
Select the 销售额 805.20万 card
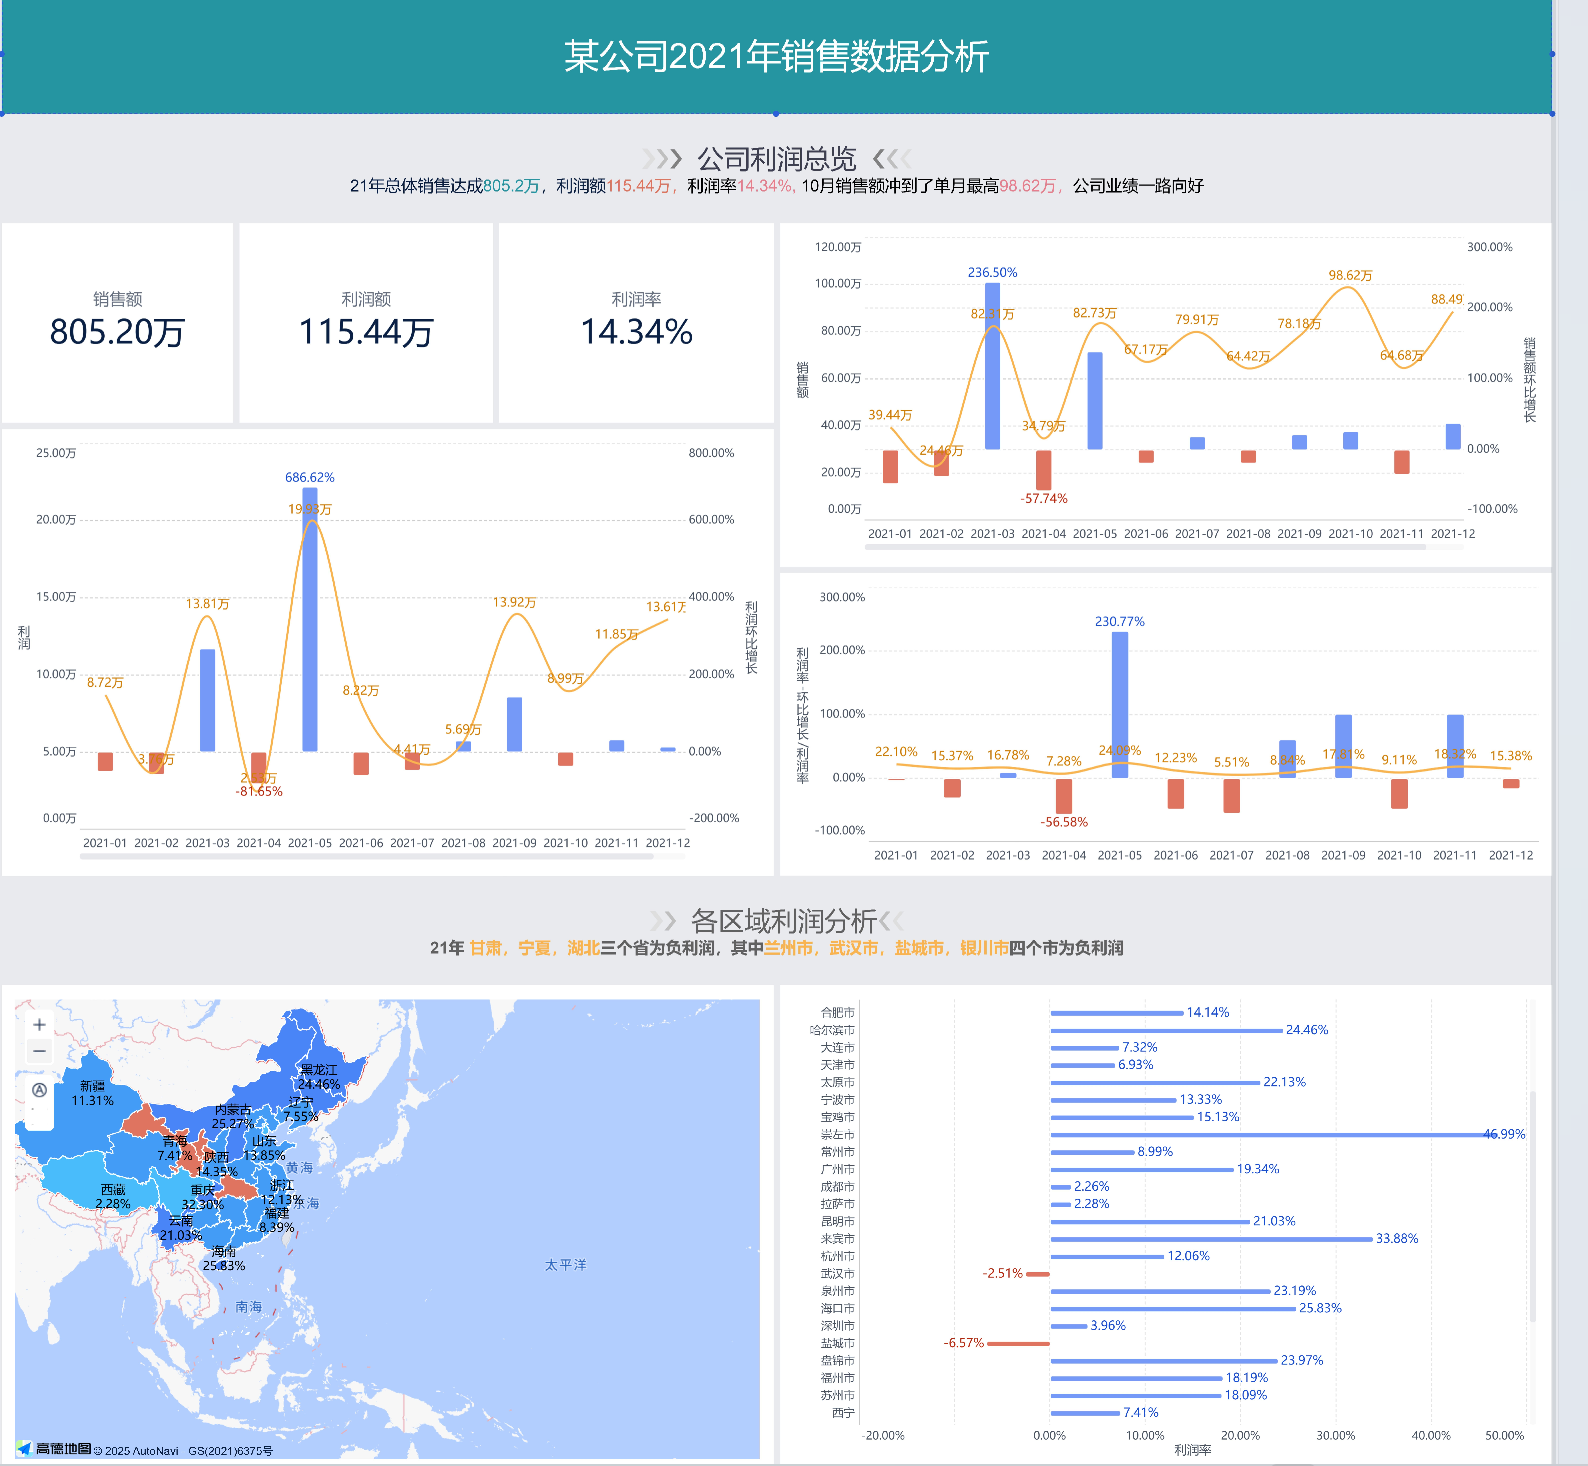(x=117, y=322)
